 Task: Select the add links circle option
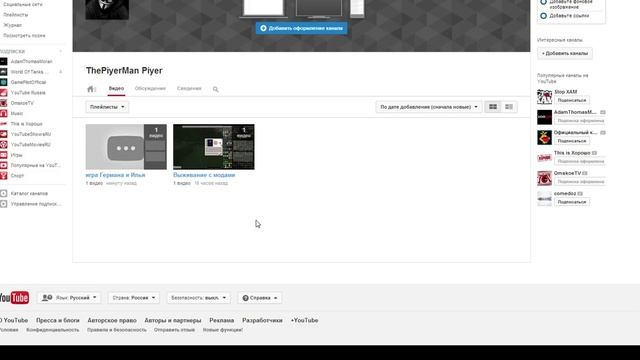click(543, 16)
